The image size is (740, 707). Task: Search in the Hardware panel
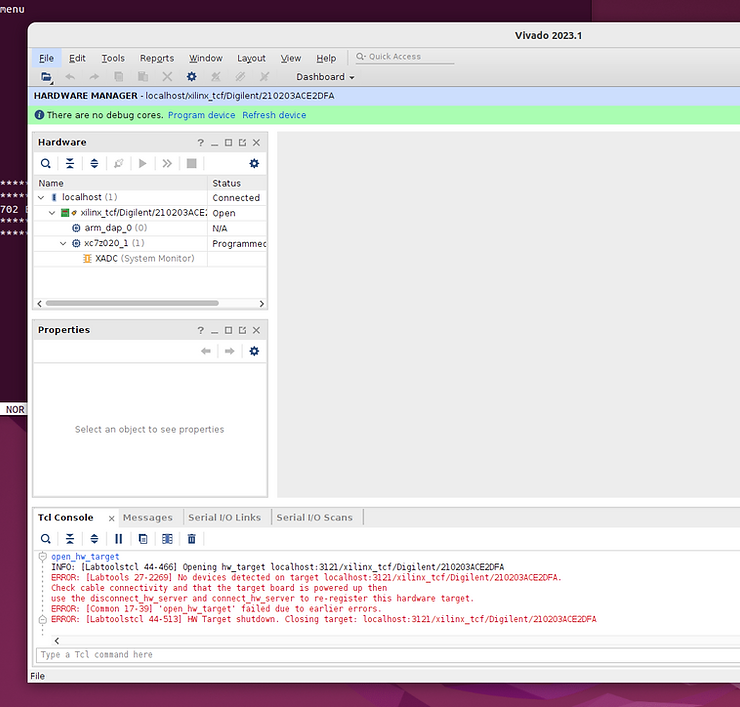point(45,163)
